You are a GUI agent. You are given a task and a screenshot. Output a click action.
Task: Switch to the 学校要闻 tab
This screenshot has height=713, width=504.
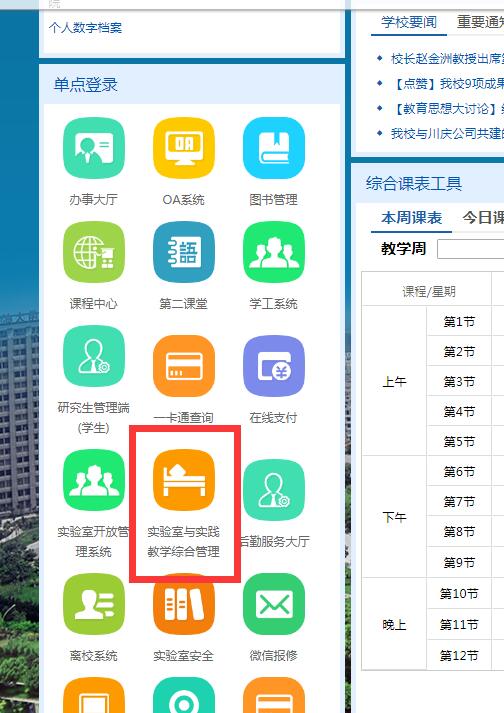(x=408, y=22)
